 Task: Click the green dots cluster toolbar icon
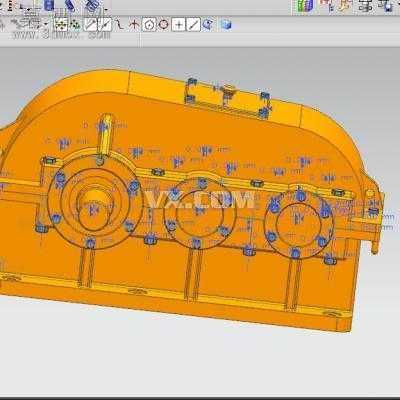pyautogui.click(x=76, y=25)
